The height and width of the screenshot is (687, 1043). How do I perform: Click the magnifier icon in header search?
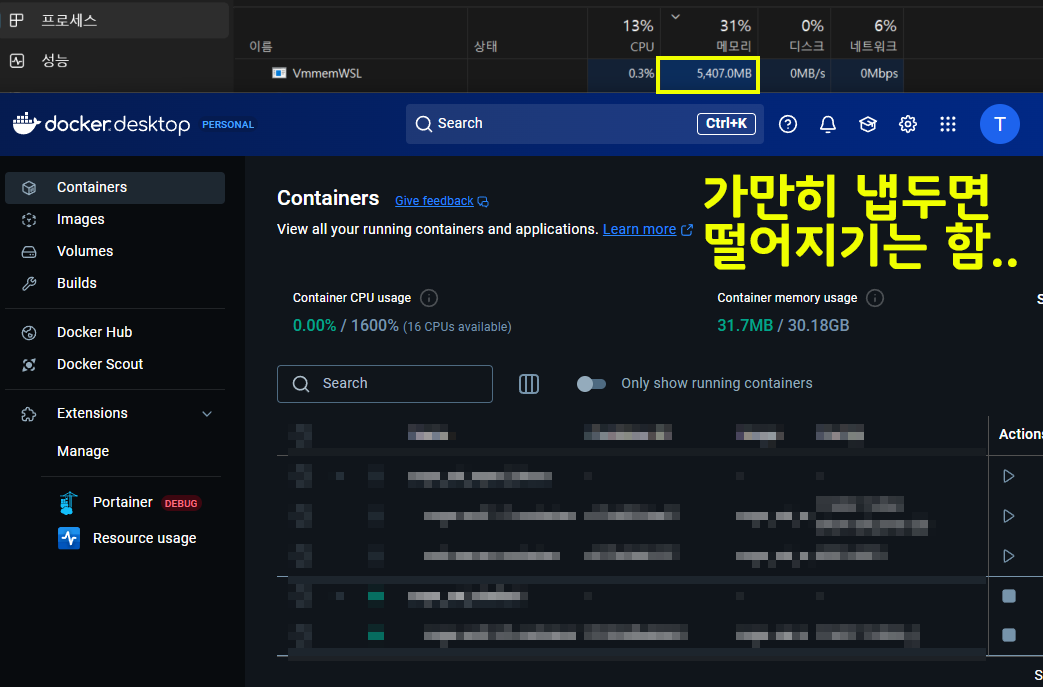[x=424, y=124]
